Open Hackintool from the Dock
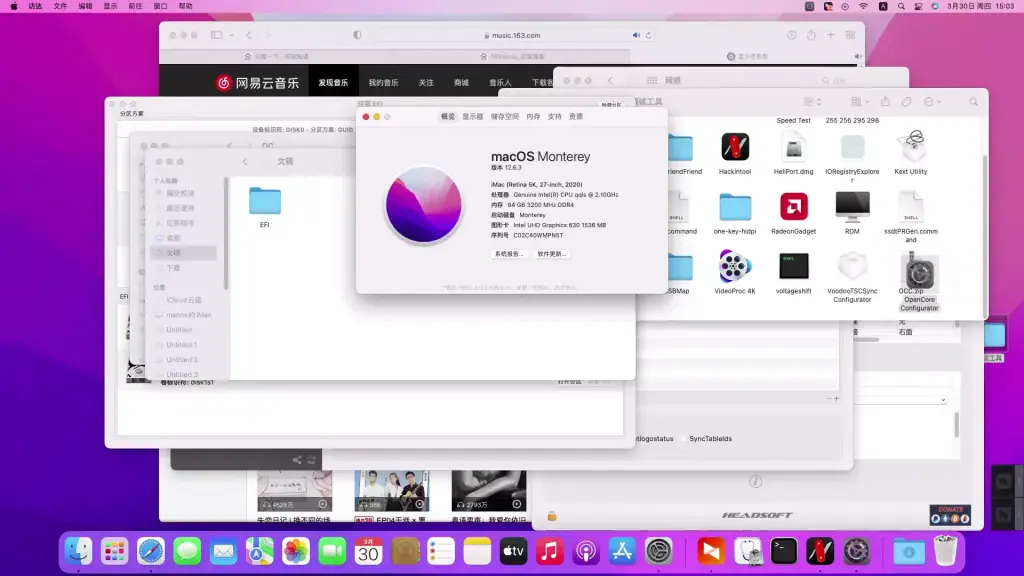The width and height of the screenshot is (1024, 576). (x=820, y=551)
